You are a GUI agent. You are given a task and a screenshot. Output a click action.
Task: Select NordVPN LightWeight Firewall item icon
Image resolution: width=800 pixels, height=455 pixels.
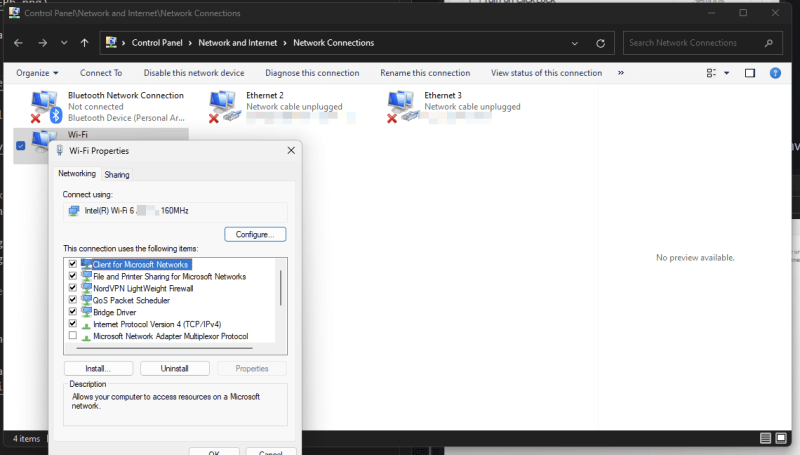[x=86, y=288]
